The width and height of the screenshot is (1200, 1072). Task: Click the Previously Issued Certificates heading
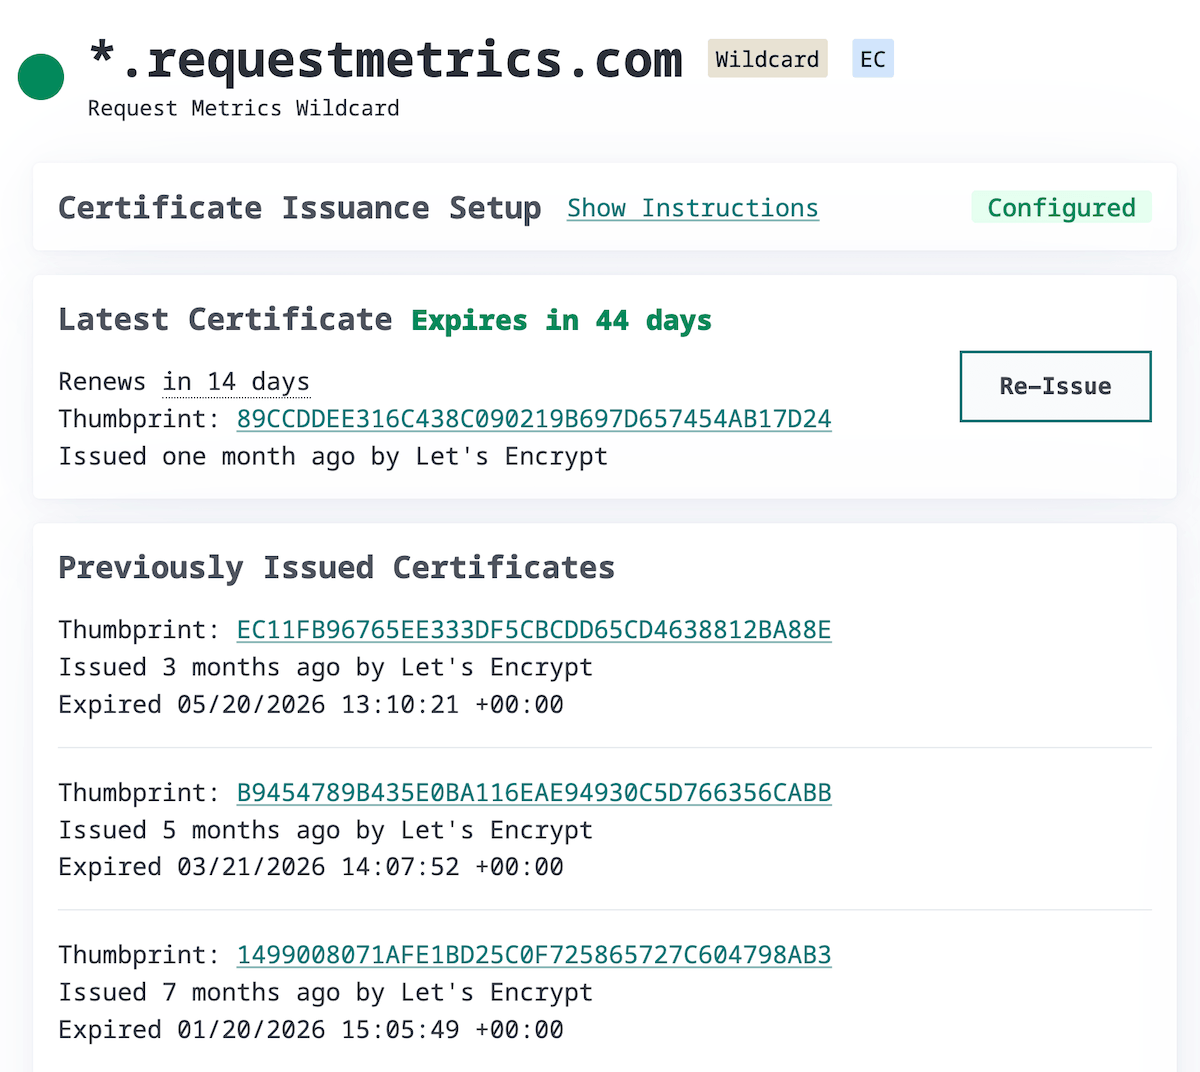337,567
